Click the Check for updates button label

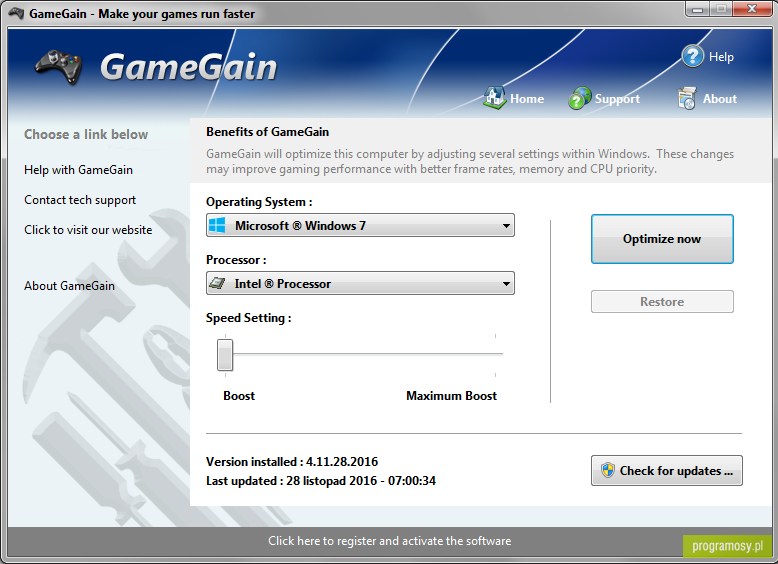[x=676, y=471]
